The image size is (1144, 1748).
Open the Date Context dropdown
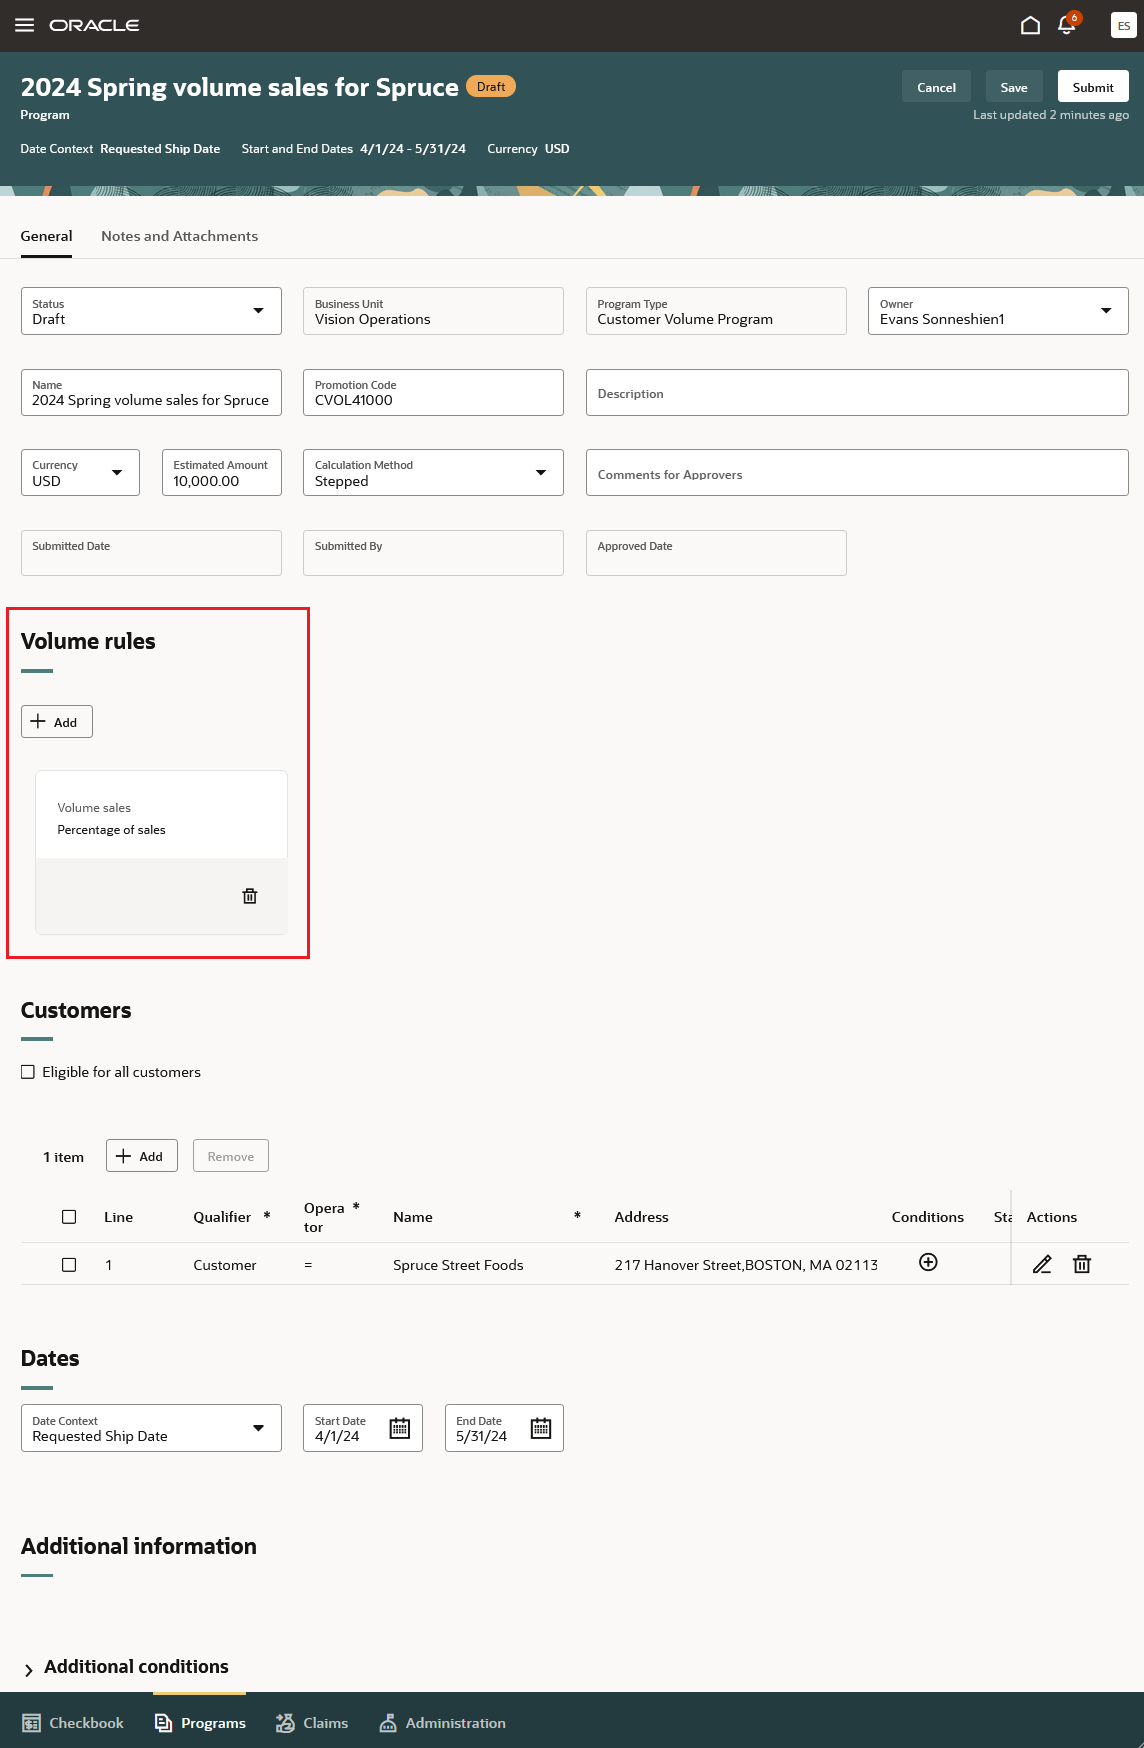(x=151, y=1428)
